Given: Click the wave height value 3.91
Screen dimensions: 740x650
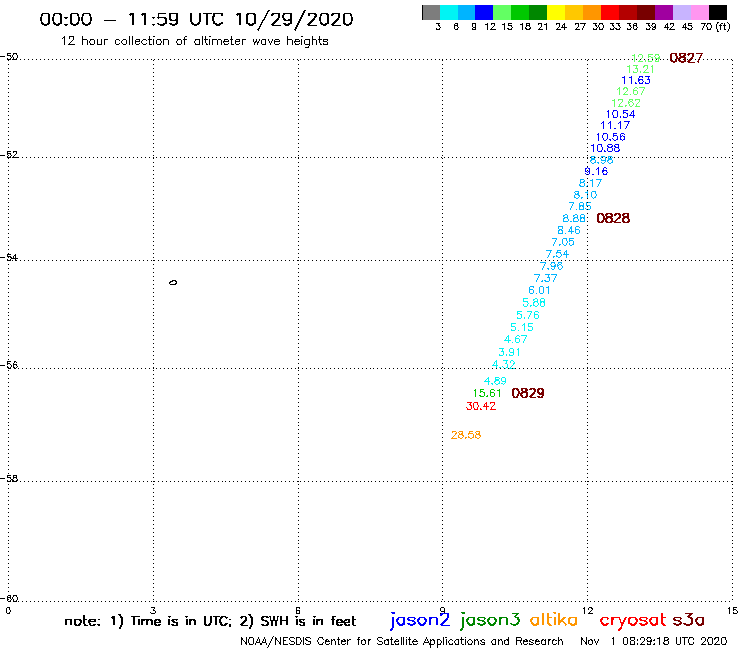Looking at the screenshot, I should point(509,352).
